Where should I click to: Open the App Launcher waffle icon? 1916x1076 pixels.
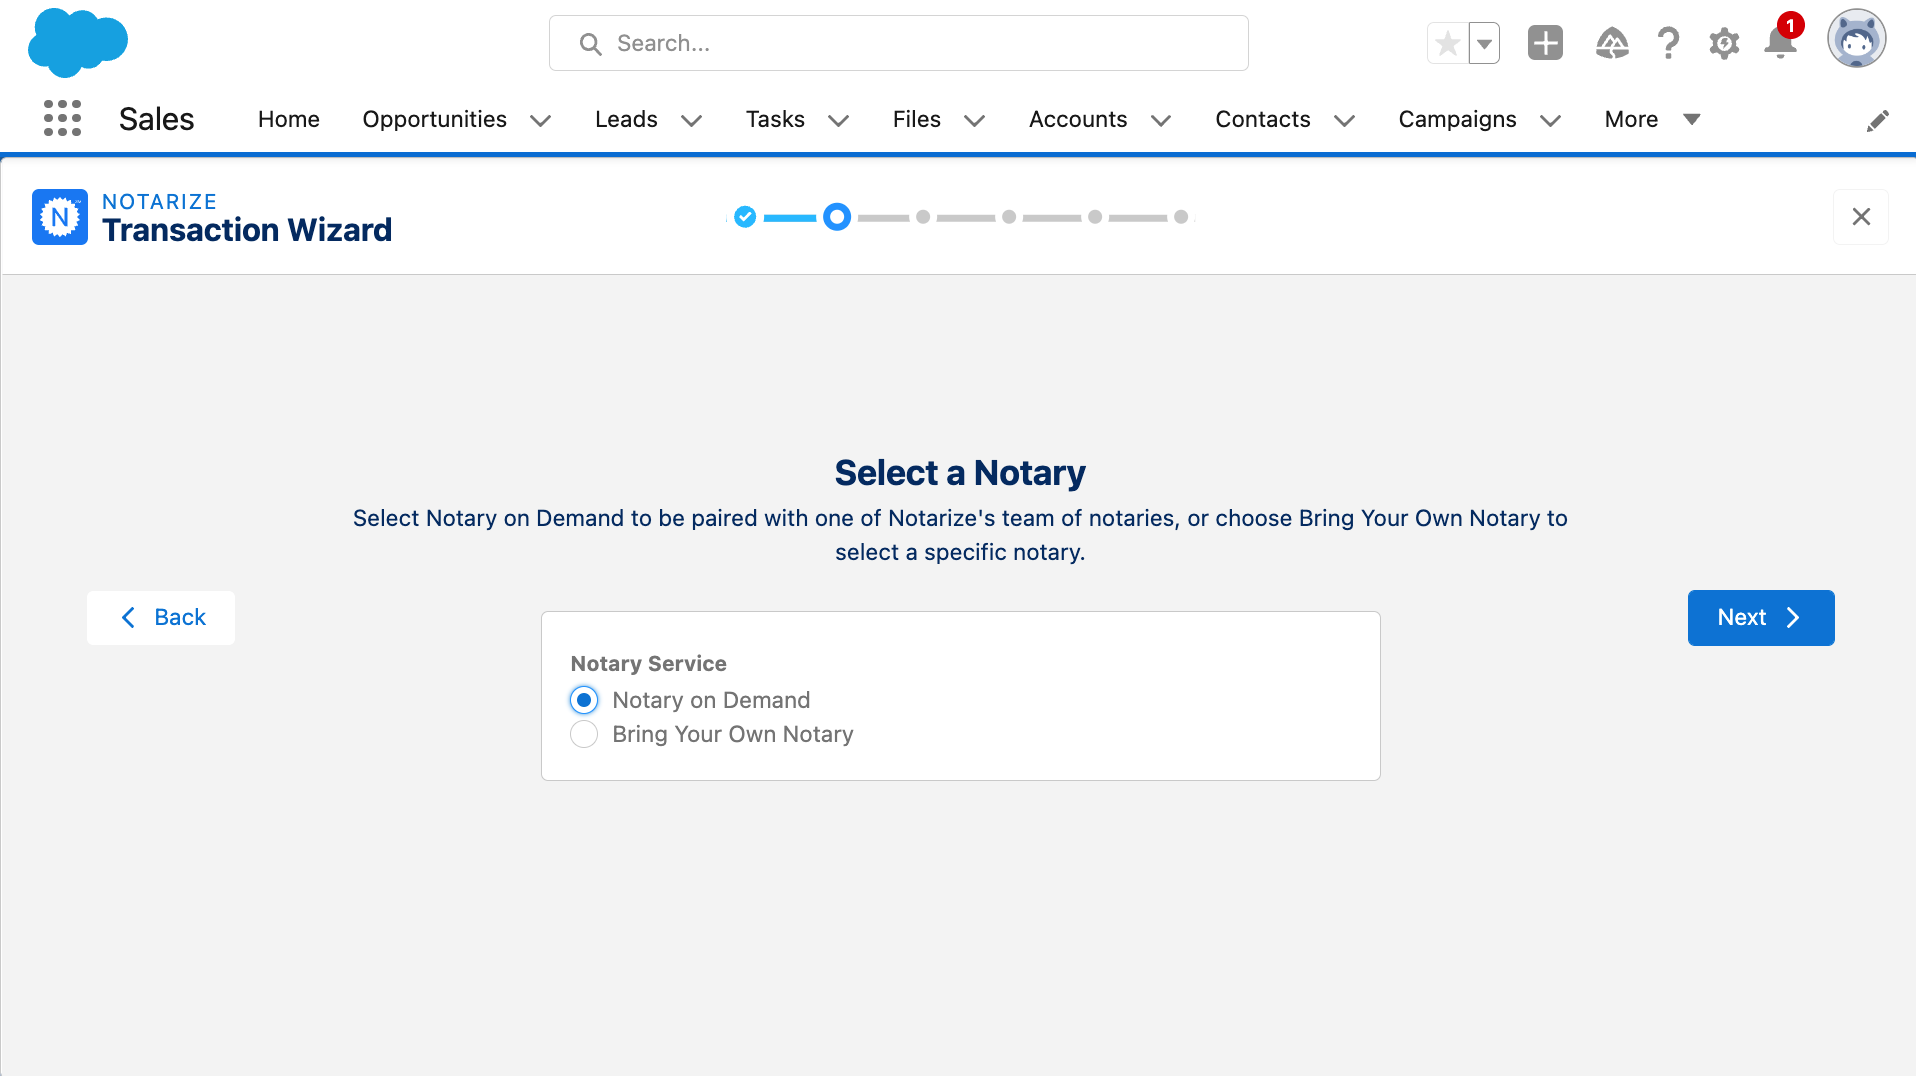click(x=61, y=118)
